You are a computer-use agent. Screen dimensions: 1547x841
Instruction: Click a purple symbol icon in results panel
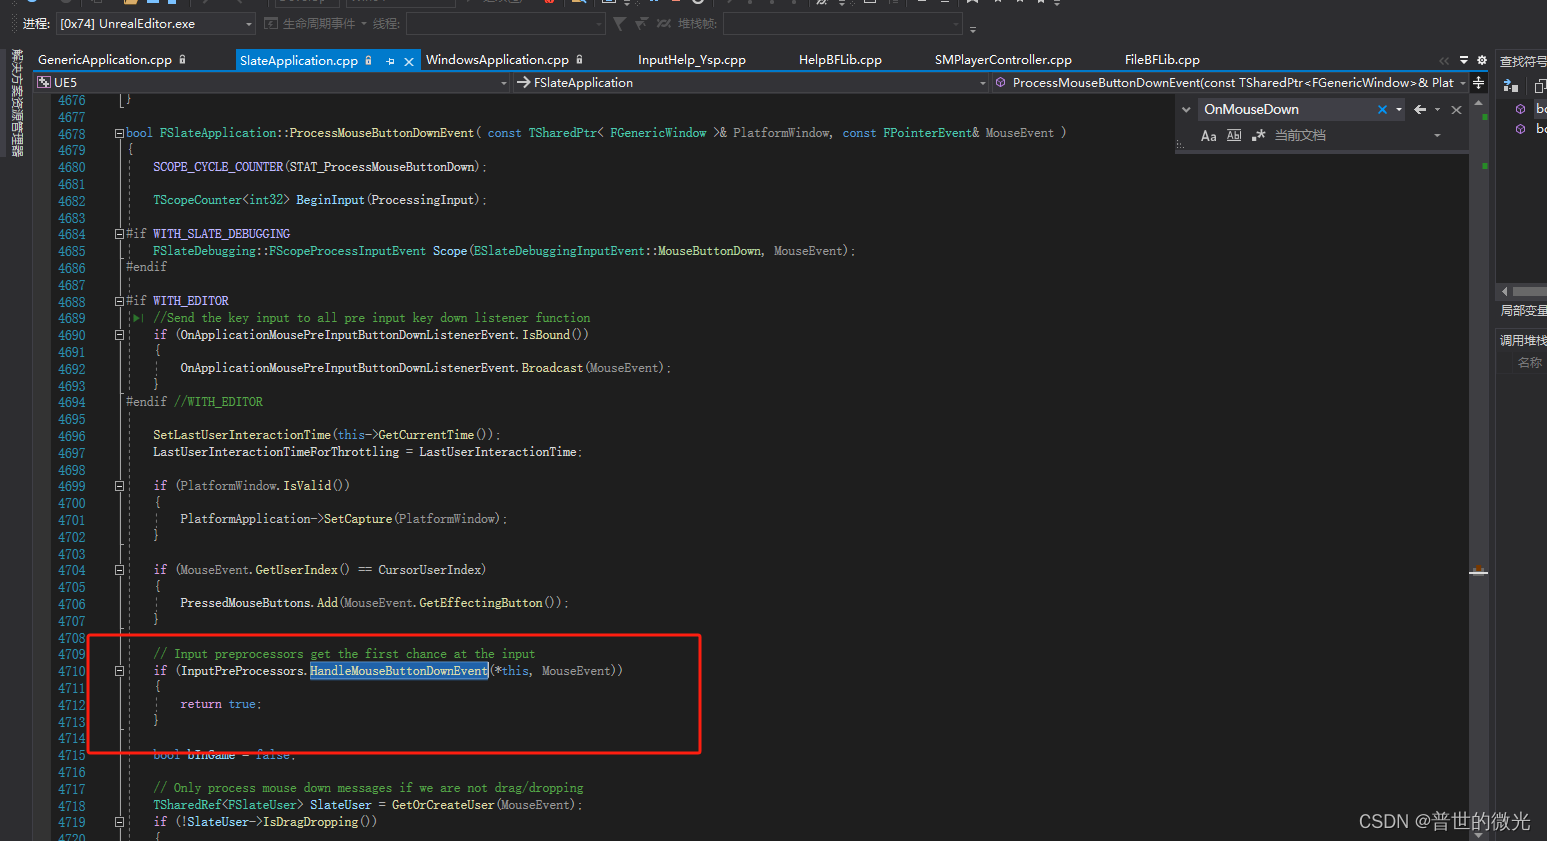[1521, 110]
